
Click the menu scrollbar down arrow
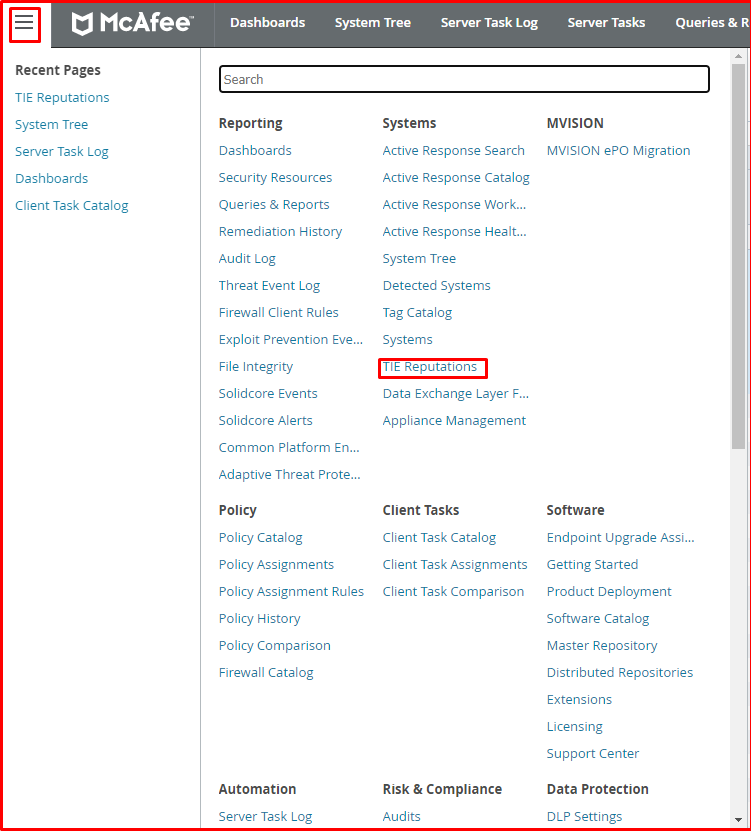coord(738,820)
